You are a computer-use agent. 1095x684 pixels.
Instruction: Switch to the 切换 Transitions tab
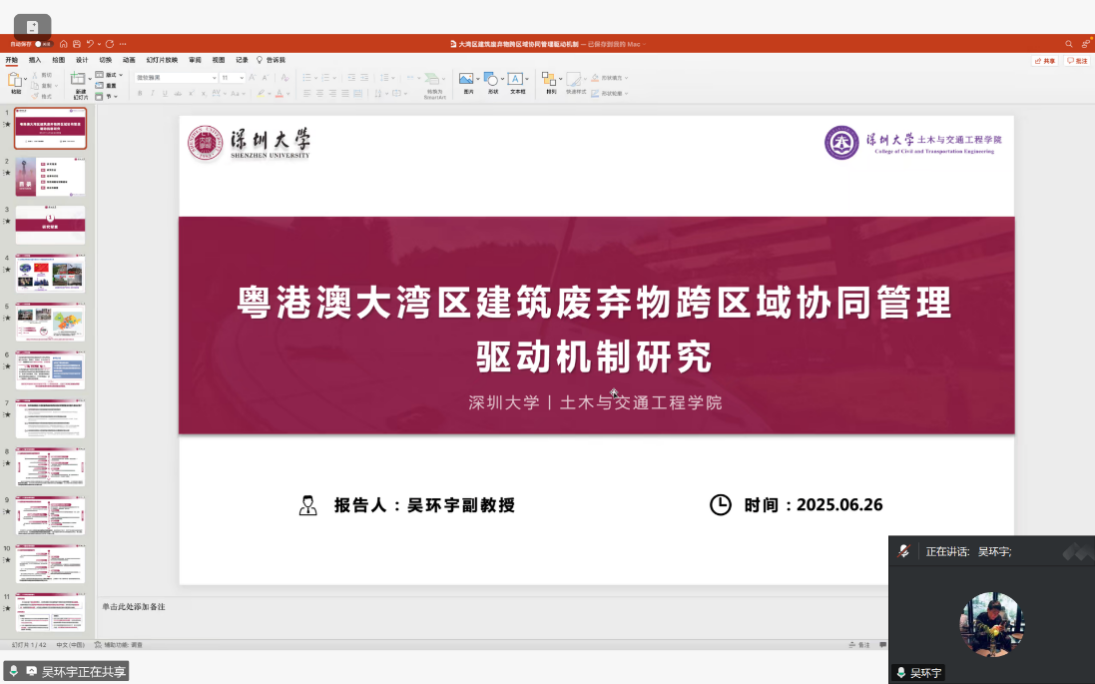click(x=105, y=60)
